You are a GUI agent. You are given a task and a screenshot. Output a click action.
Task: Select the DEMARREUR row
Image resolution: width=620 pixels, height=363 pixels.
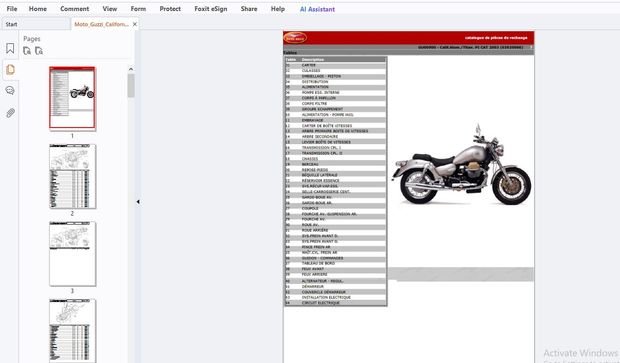[x=335, y=286]
